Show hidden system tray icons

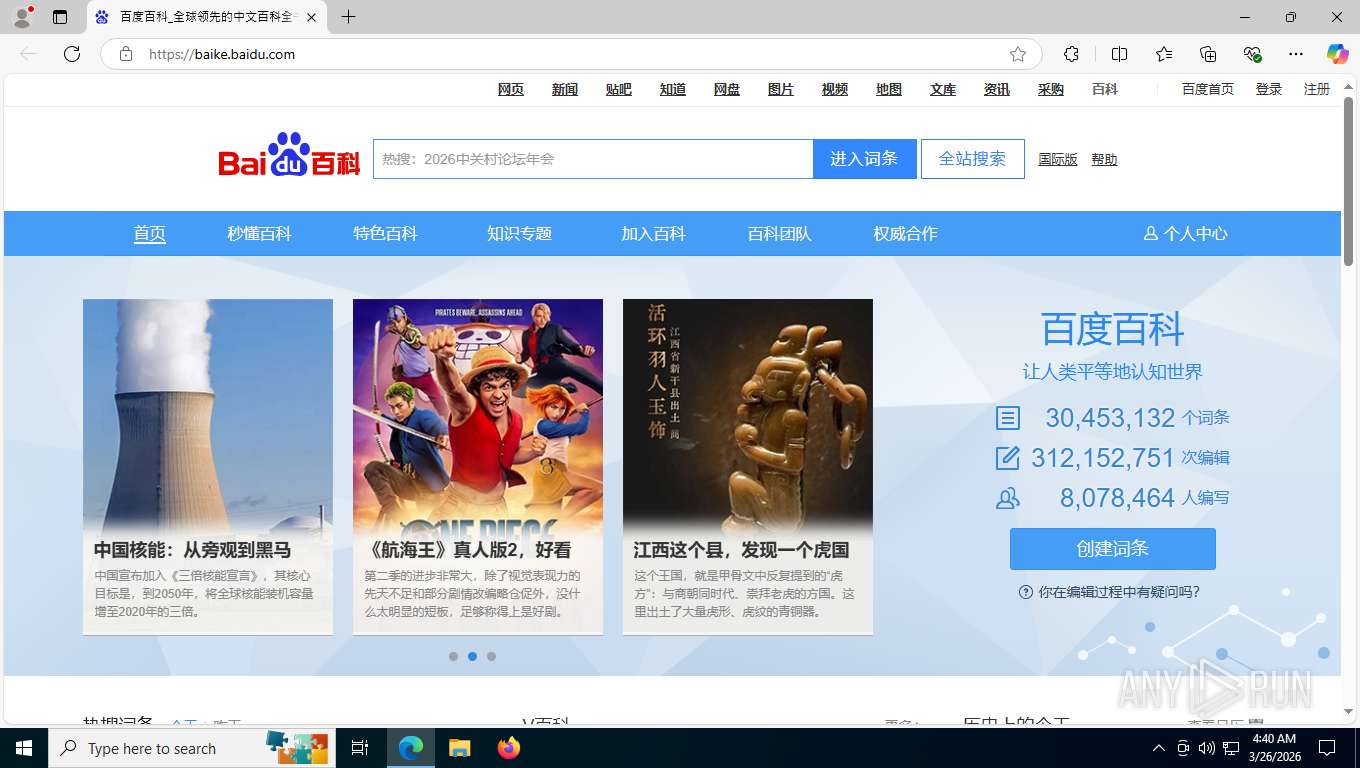(1159, 748)
